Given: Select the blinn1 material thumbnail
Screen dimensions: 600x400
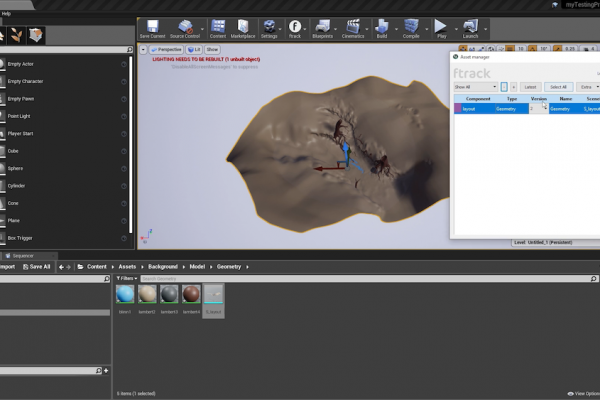Looking at the screenshot, I should pyautogui.click(x=125, y=294).
